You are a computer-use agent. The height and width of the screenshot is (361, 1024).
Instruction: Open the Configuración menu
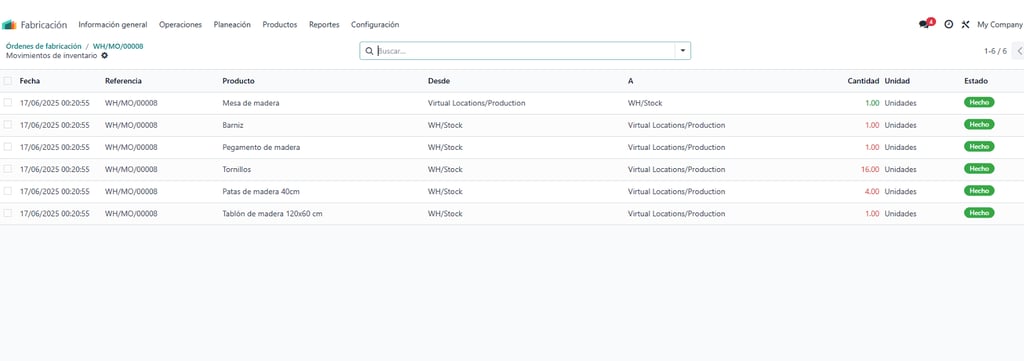(375, 25)
